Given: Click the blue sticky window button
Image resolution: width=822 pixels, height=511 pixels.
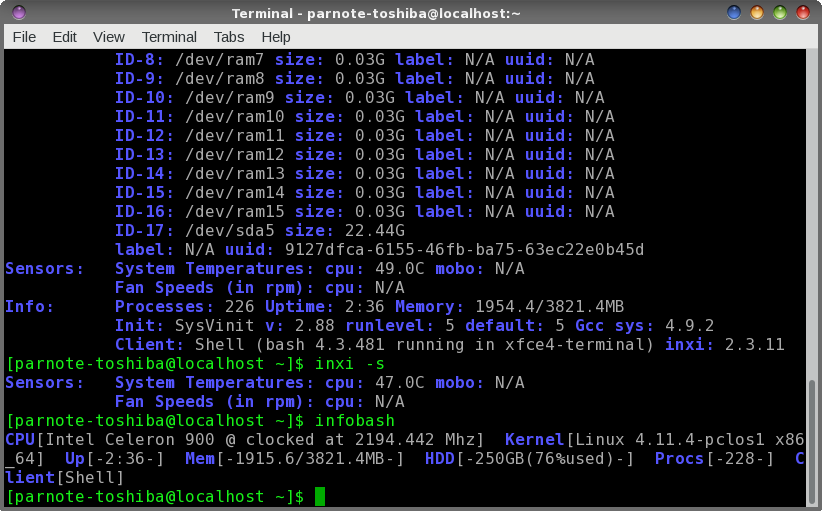Looking at the screenshot, I should tap(734, 13).
